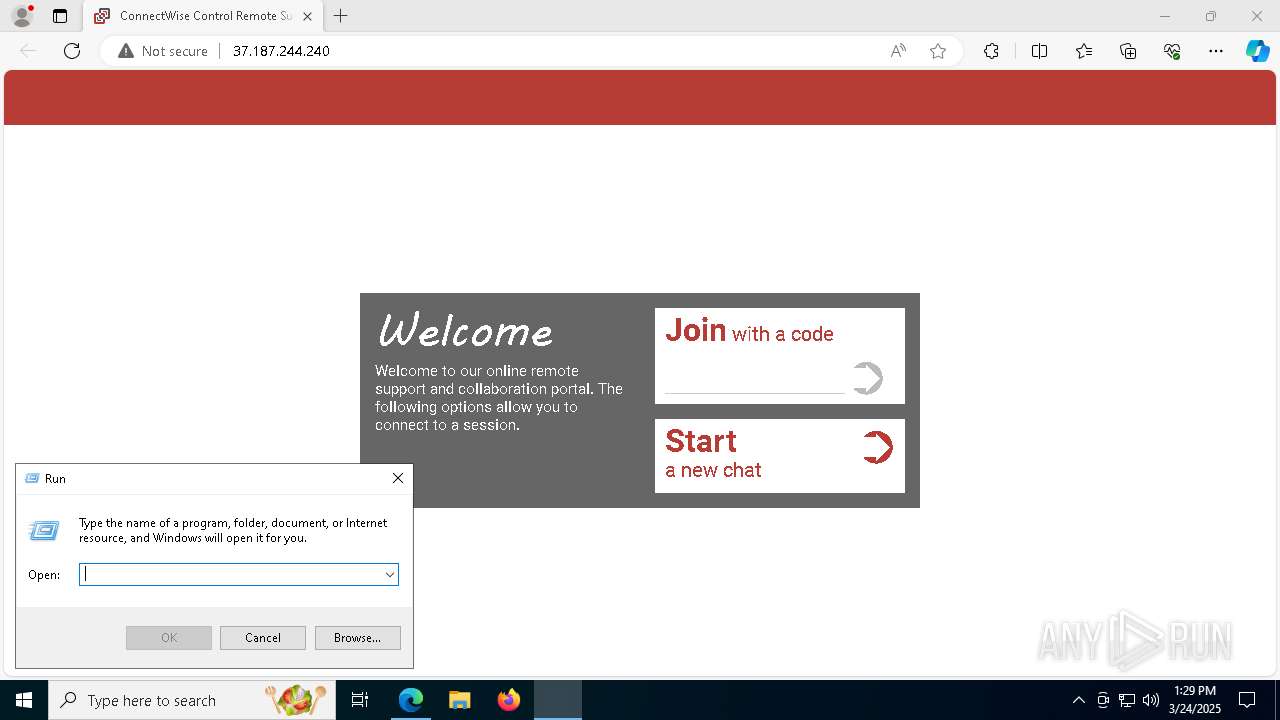Click the taskbar search box

192,700
